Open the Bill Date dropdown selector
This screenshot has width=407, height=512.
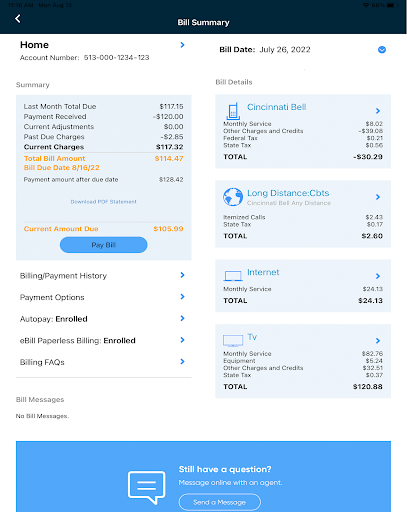(x=382, y=50)
